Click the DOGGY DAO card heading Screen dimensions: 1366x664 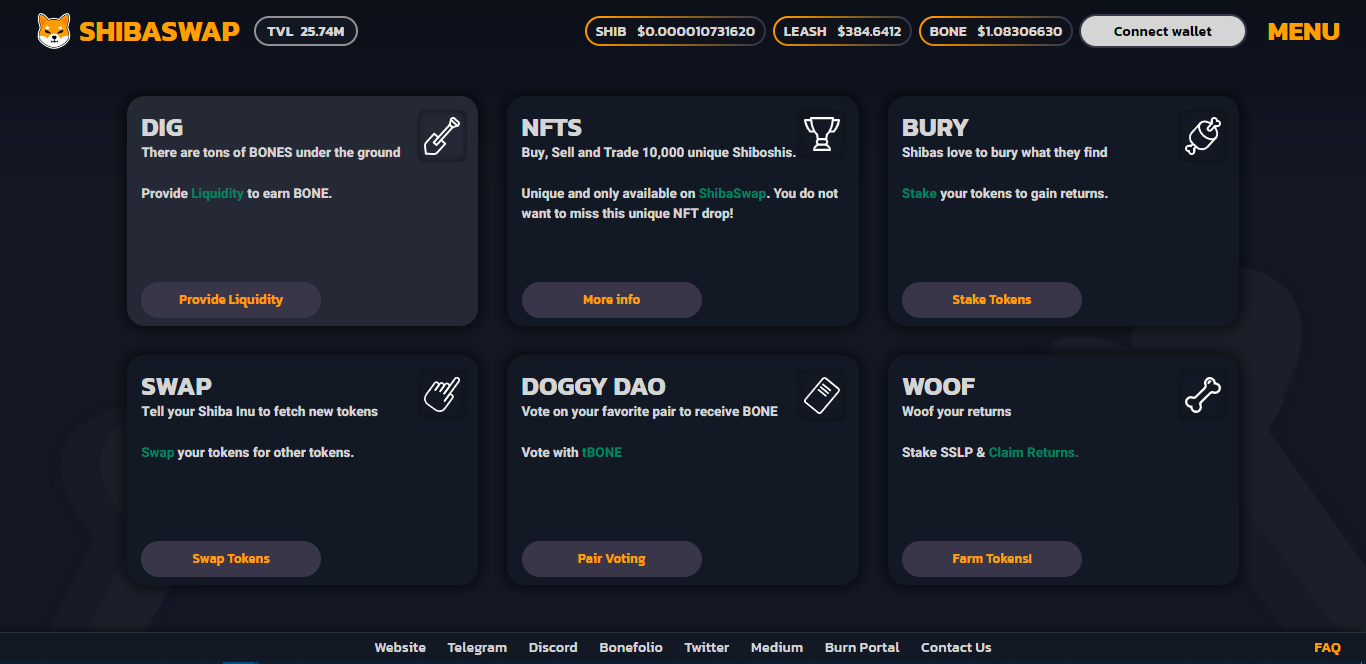[594, 387]
